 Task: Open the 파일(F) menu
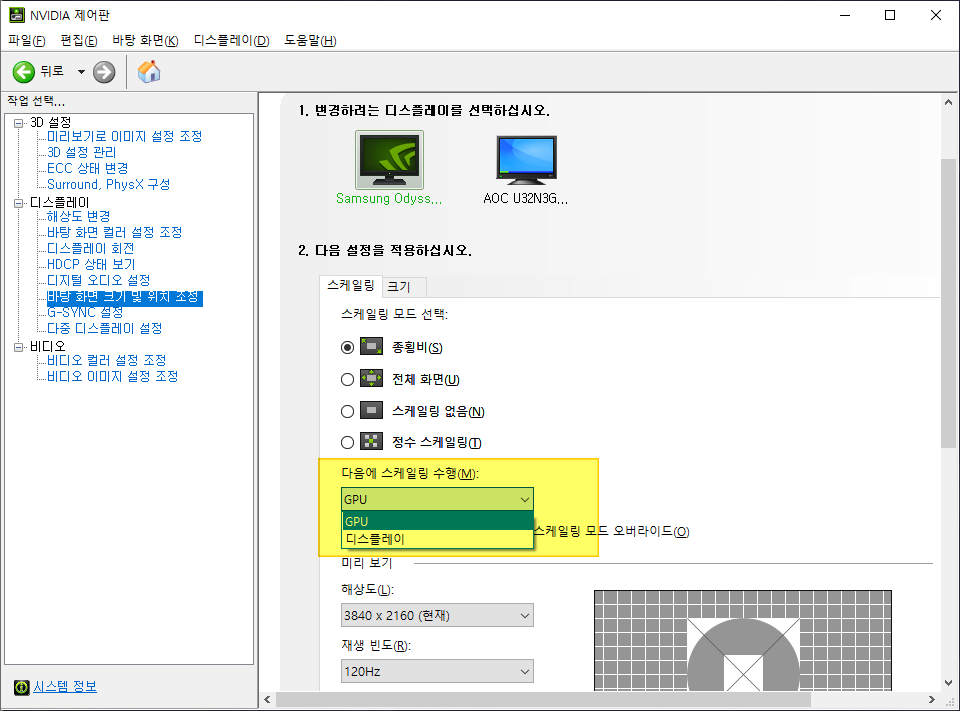click(27, 40)
